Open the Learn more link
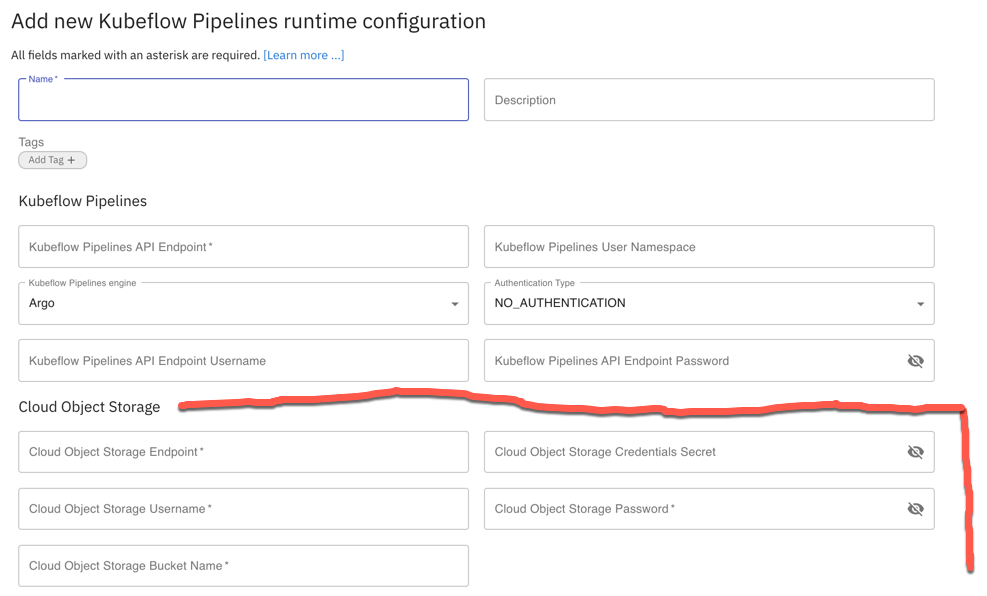 click(304, 55)
